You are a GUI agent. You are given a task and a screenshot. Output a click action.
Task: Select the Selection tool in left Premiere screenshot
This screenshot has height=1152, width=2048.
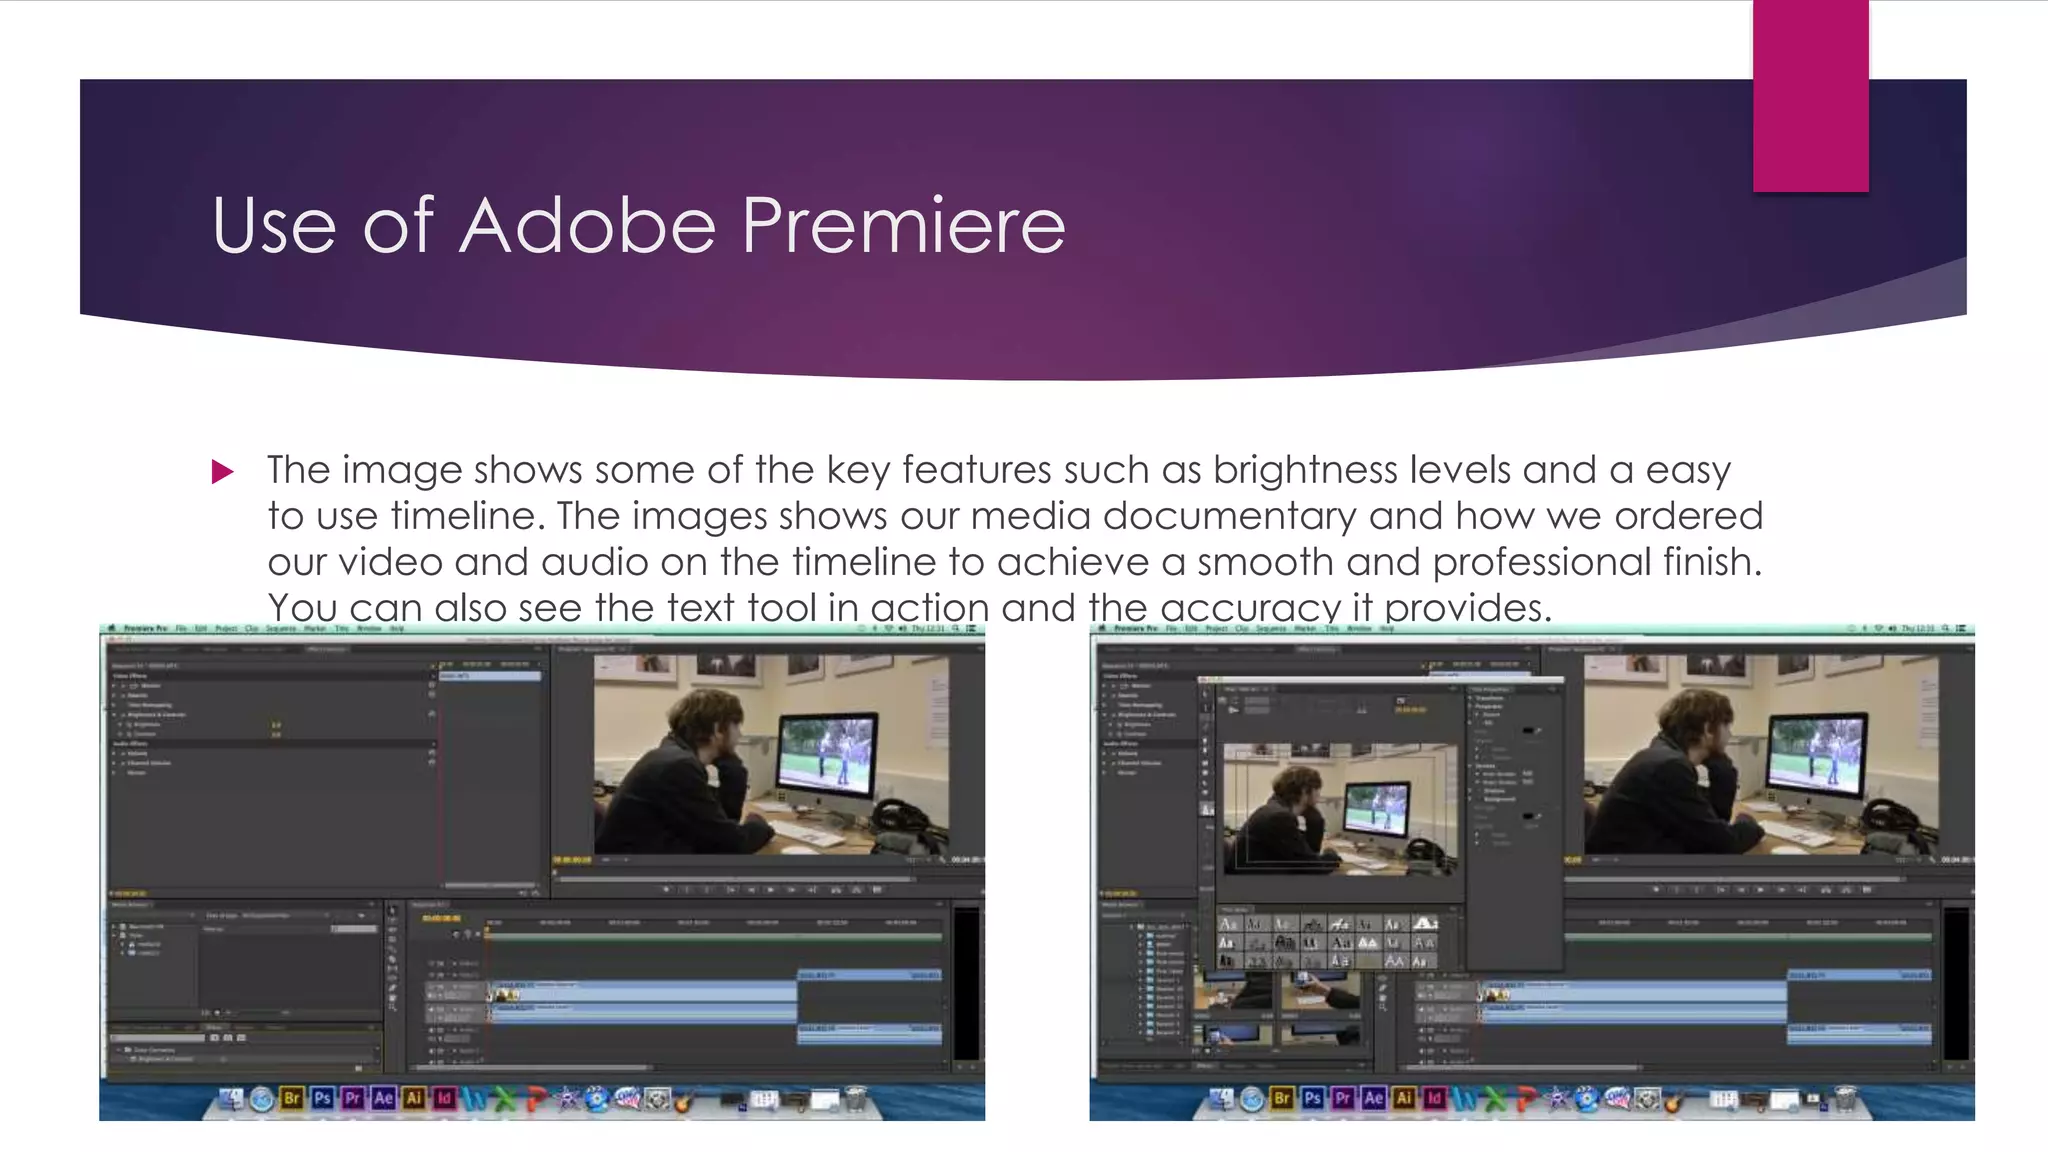(392, 909)
